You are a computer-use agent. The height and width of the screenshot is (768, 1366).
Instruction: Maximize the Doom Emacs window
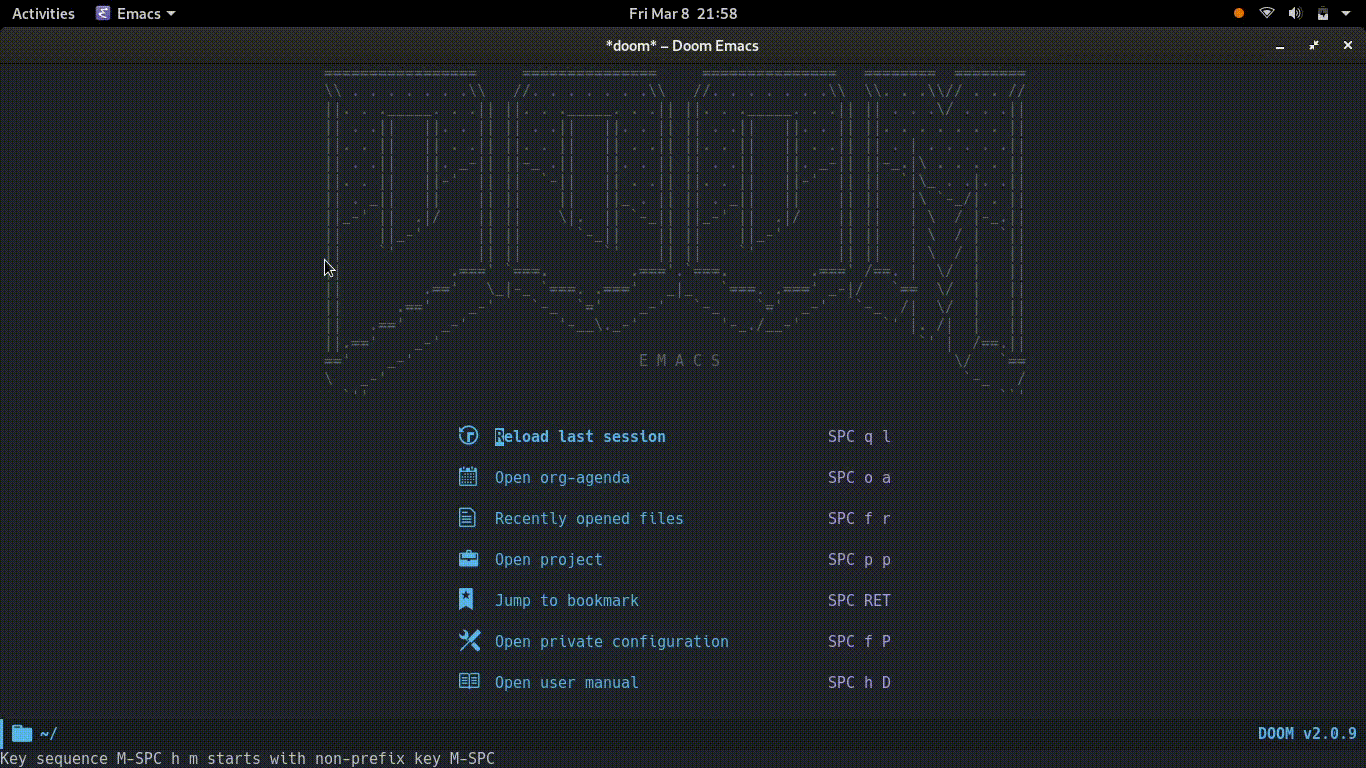pos(1314,45)
